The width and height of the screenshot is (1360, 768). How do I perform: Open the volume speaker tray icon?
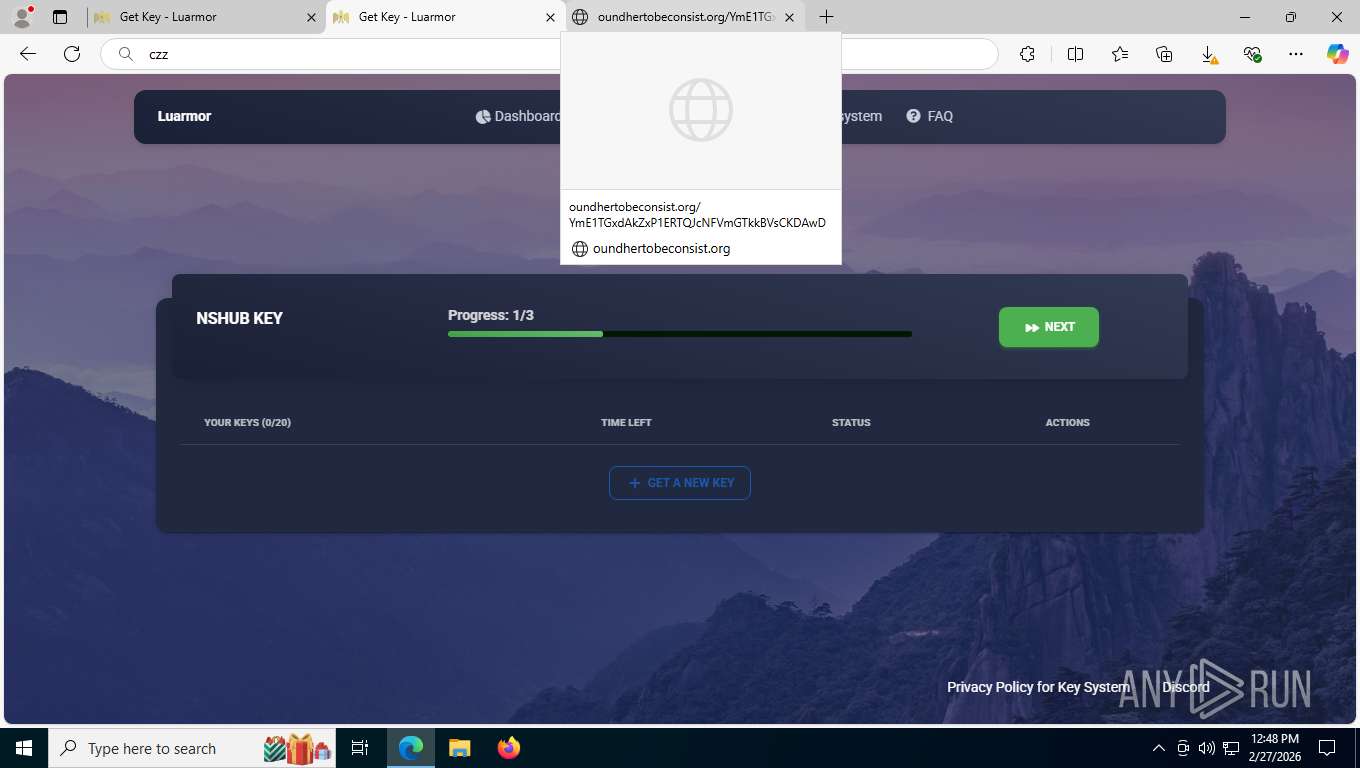pyautogui.click(x=1207, y=748)
